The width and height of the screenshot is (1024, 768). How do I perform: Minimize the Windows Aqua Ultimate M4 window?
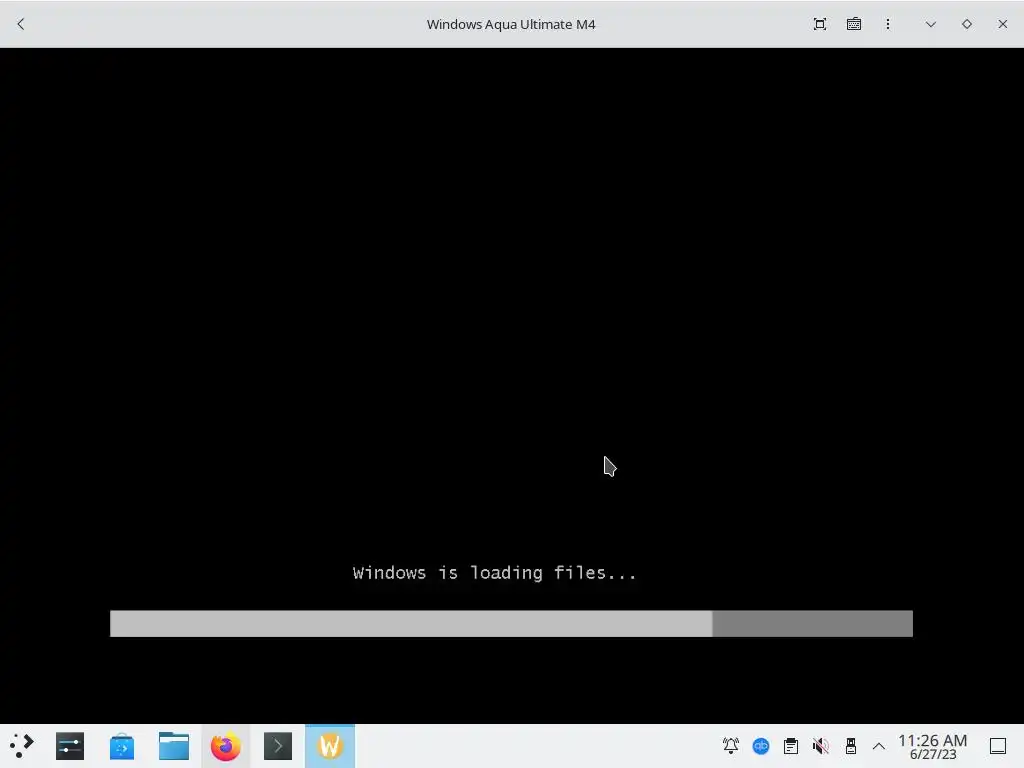click(931, 24)
